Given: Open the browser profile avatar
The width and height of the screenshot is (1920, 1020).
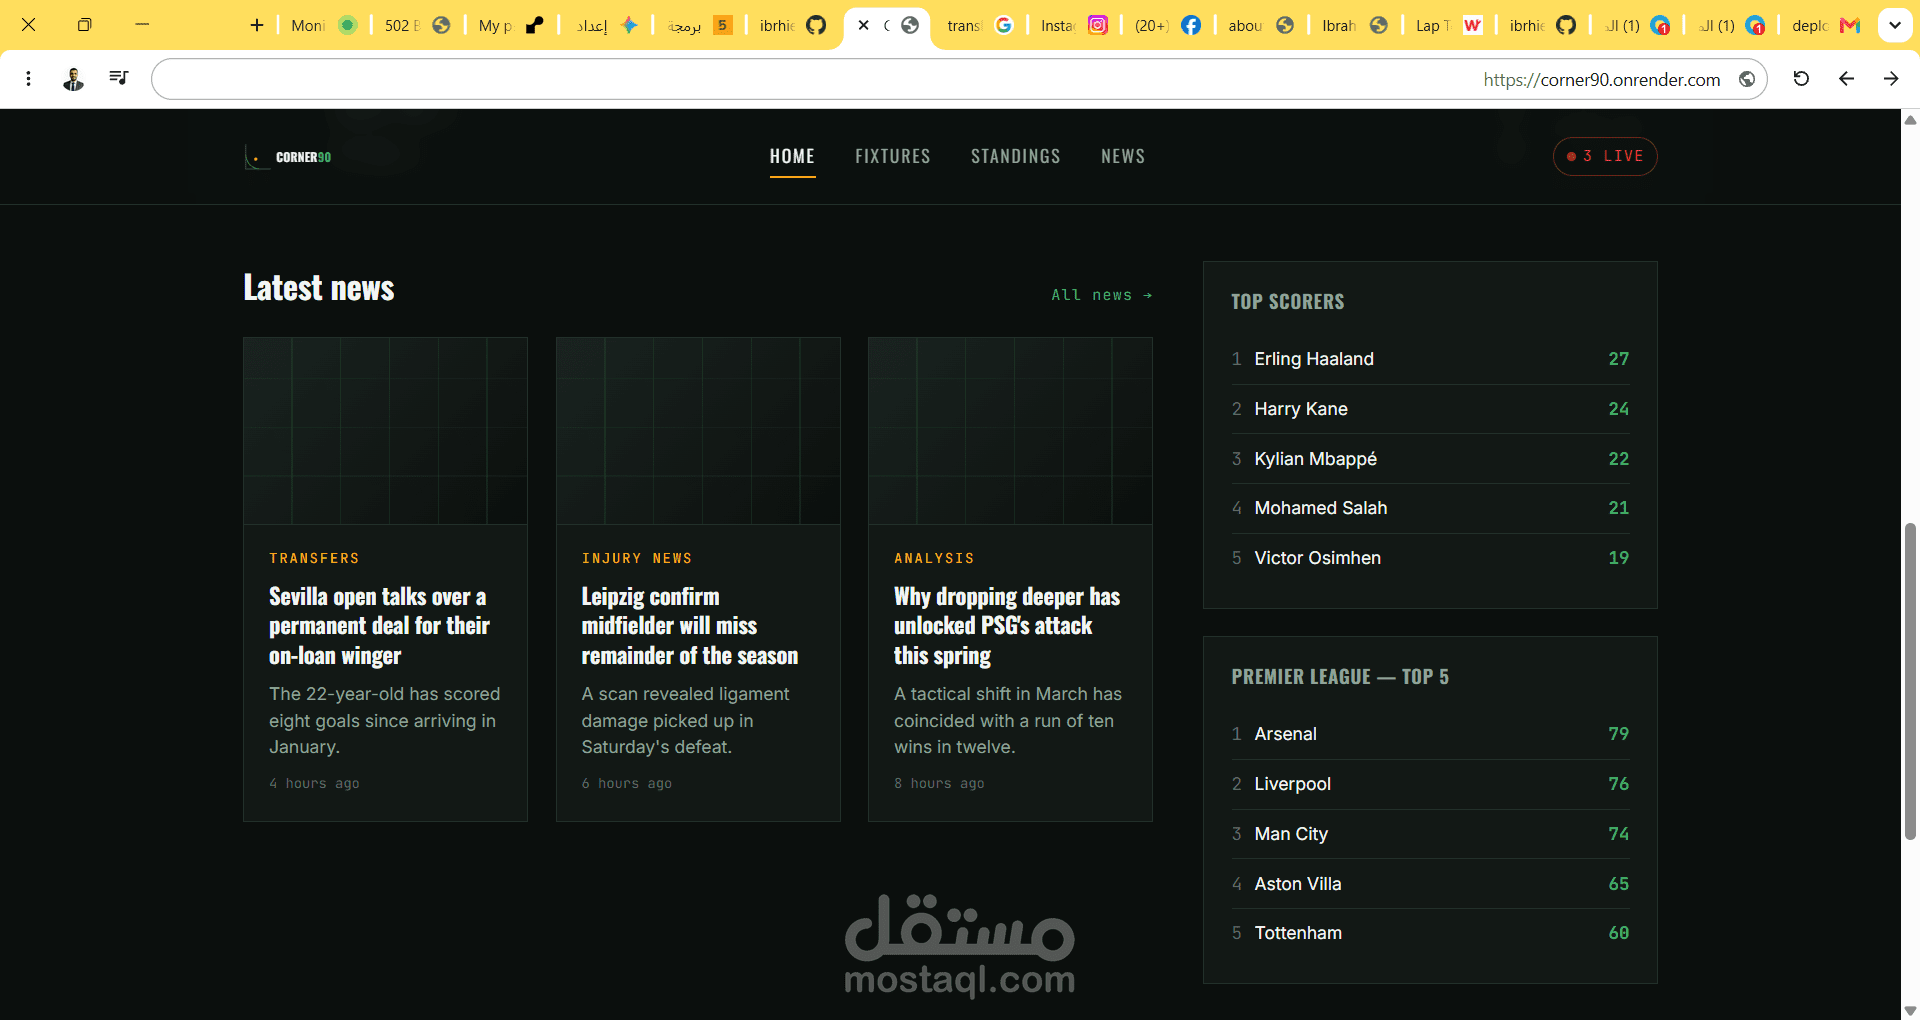Looking at the screenshot, I should 73,78.
